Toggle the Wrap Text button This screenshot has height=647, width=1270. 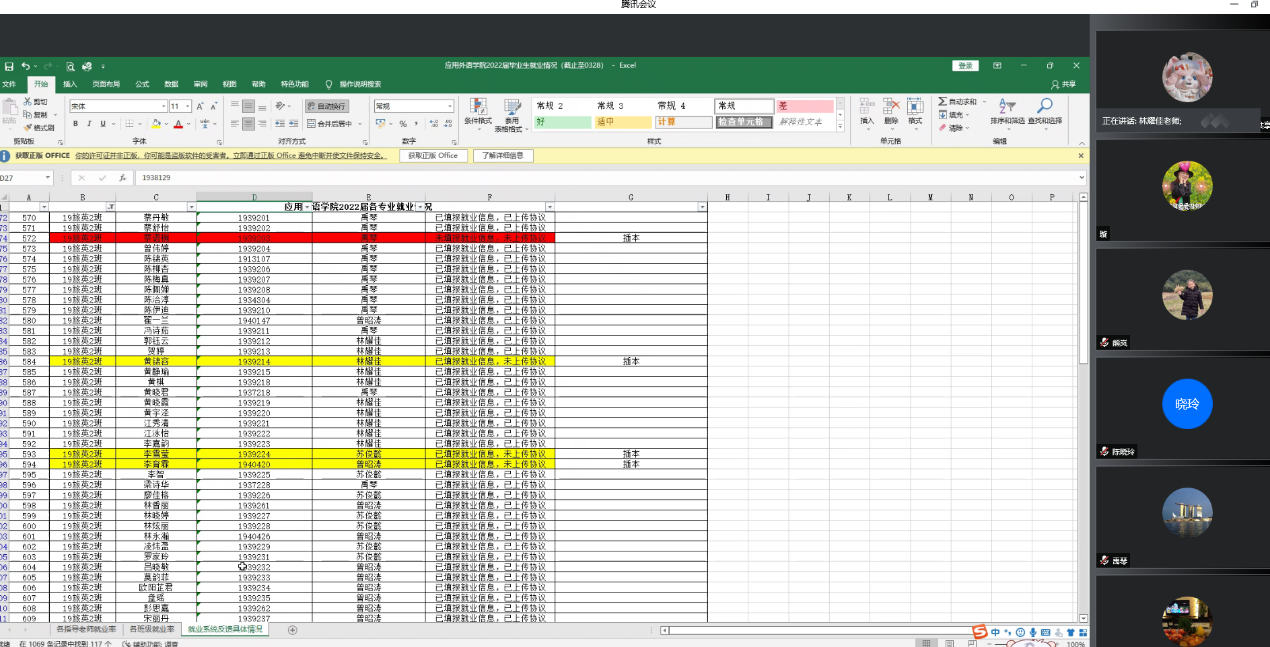click(326, 106)
